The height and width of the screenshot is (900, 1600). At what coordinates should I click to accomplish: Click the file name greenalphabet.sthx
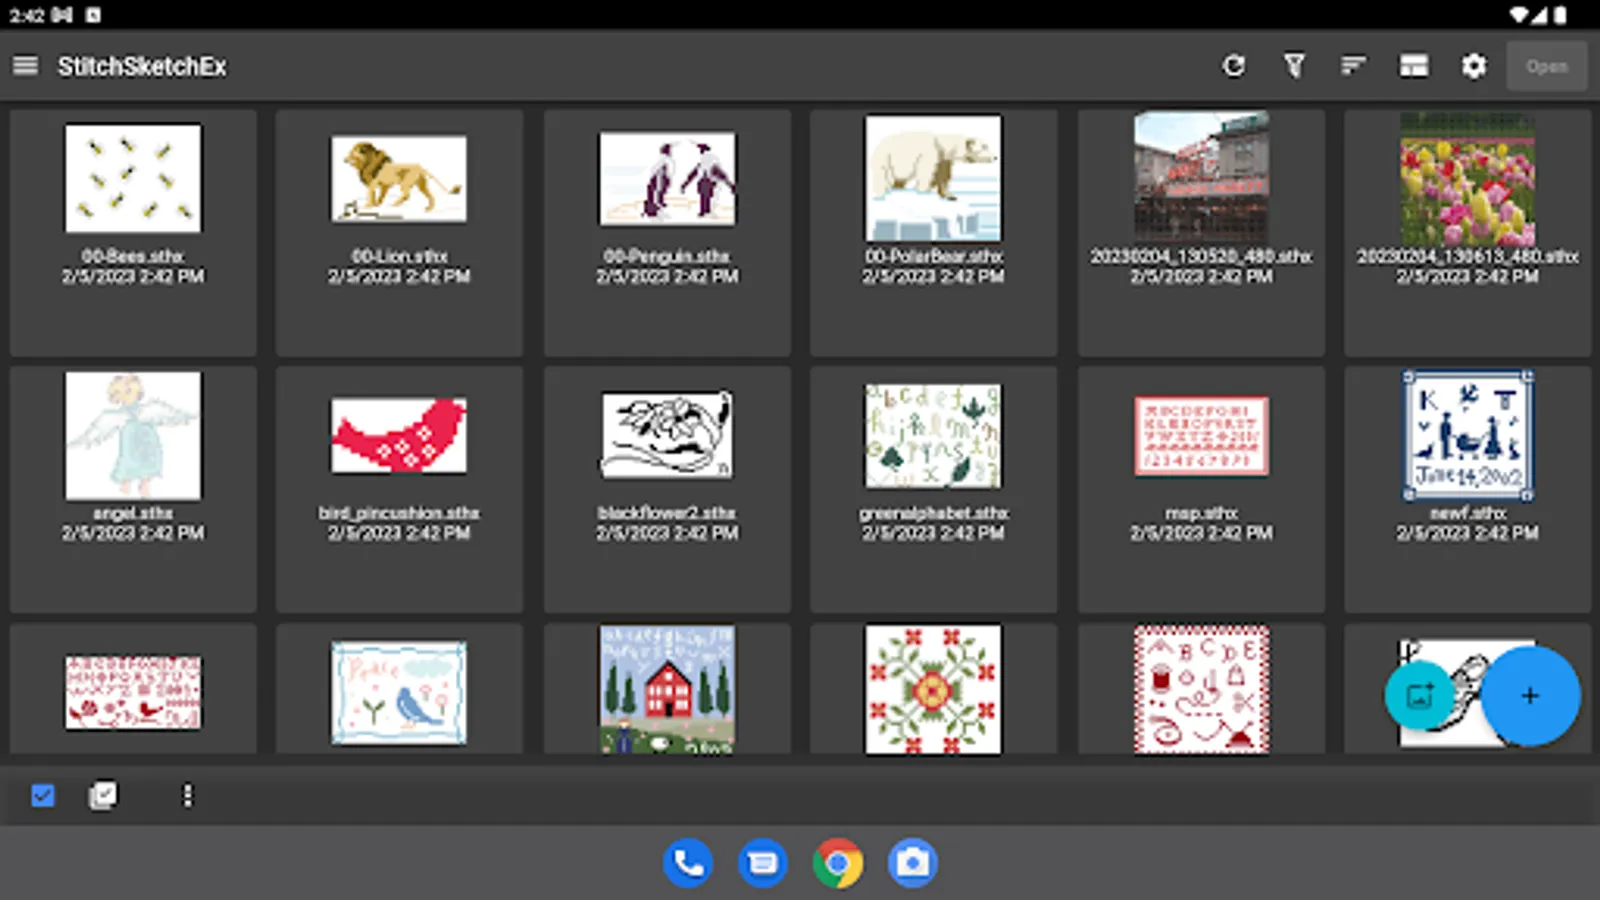pos(933,513)
